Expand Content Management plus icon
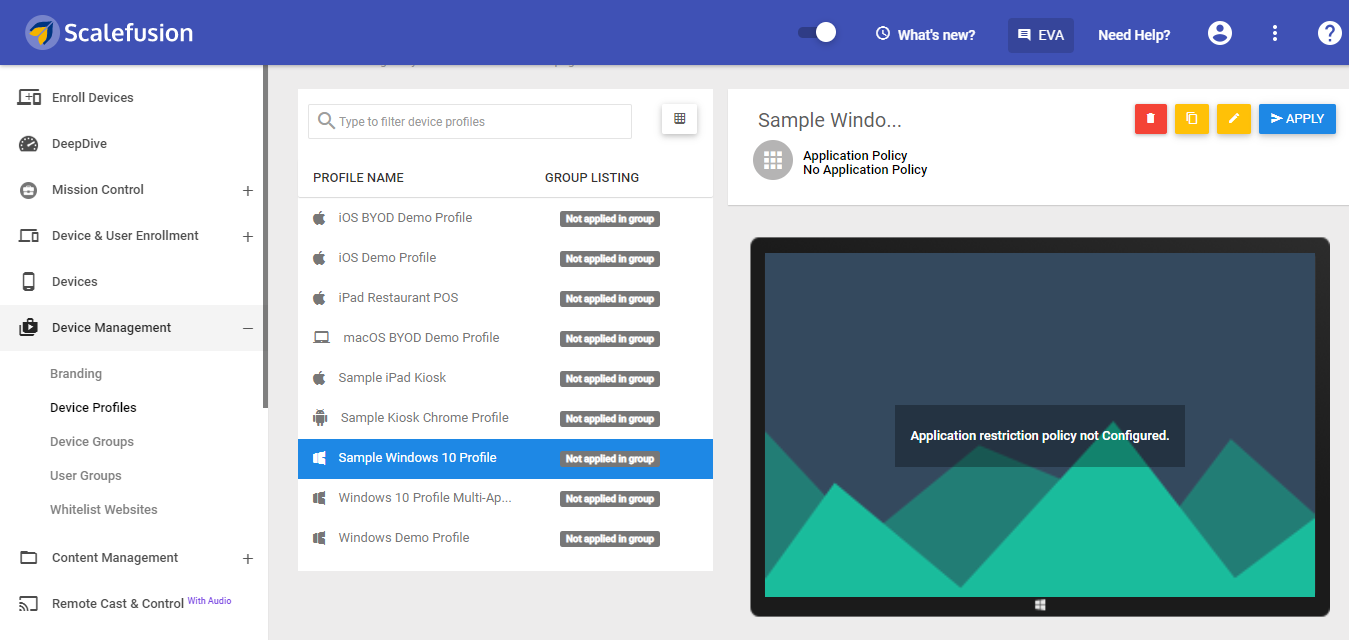The width and height of the screenshot is (1349, 640). pyautogui.click(x=248, y=558)
